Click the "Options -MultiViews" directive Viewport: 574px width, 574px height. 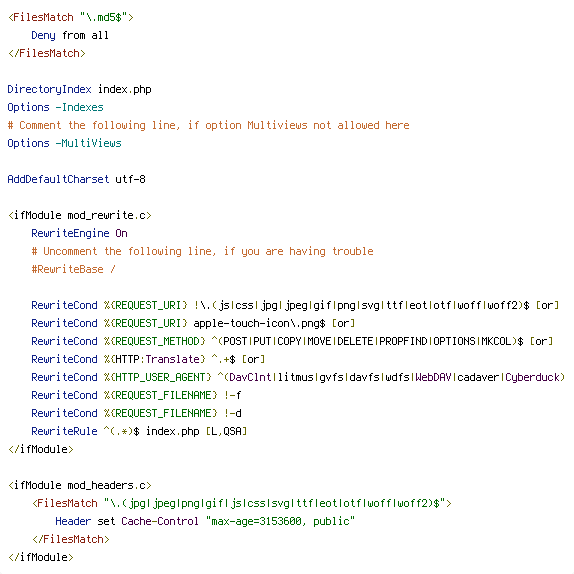click(x=64, y=143)
